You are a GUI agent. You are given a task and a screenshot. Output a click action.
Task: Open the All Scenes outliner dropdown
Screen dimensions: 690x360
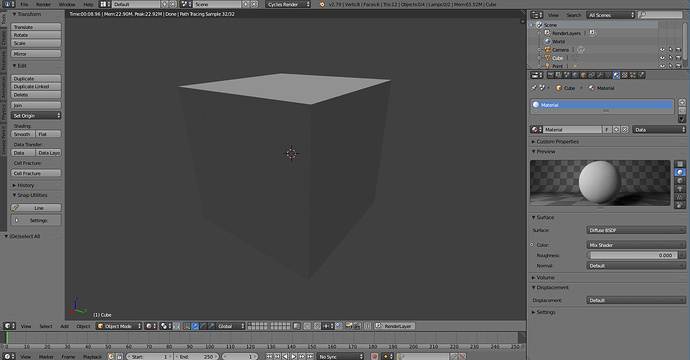tap(611, 15)
